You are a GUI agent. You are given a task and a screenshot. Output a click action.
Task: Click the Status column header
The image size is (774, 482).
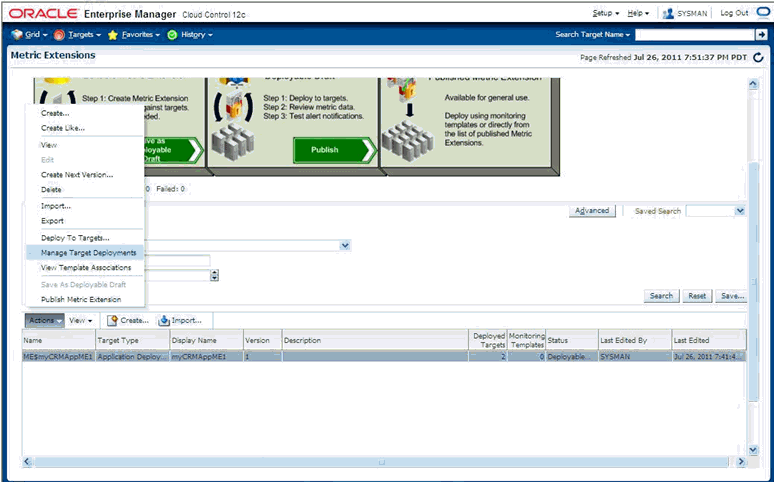572,340
